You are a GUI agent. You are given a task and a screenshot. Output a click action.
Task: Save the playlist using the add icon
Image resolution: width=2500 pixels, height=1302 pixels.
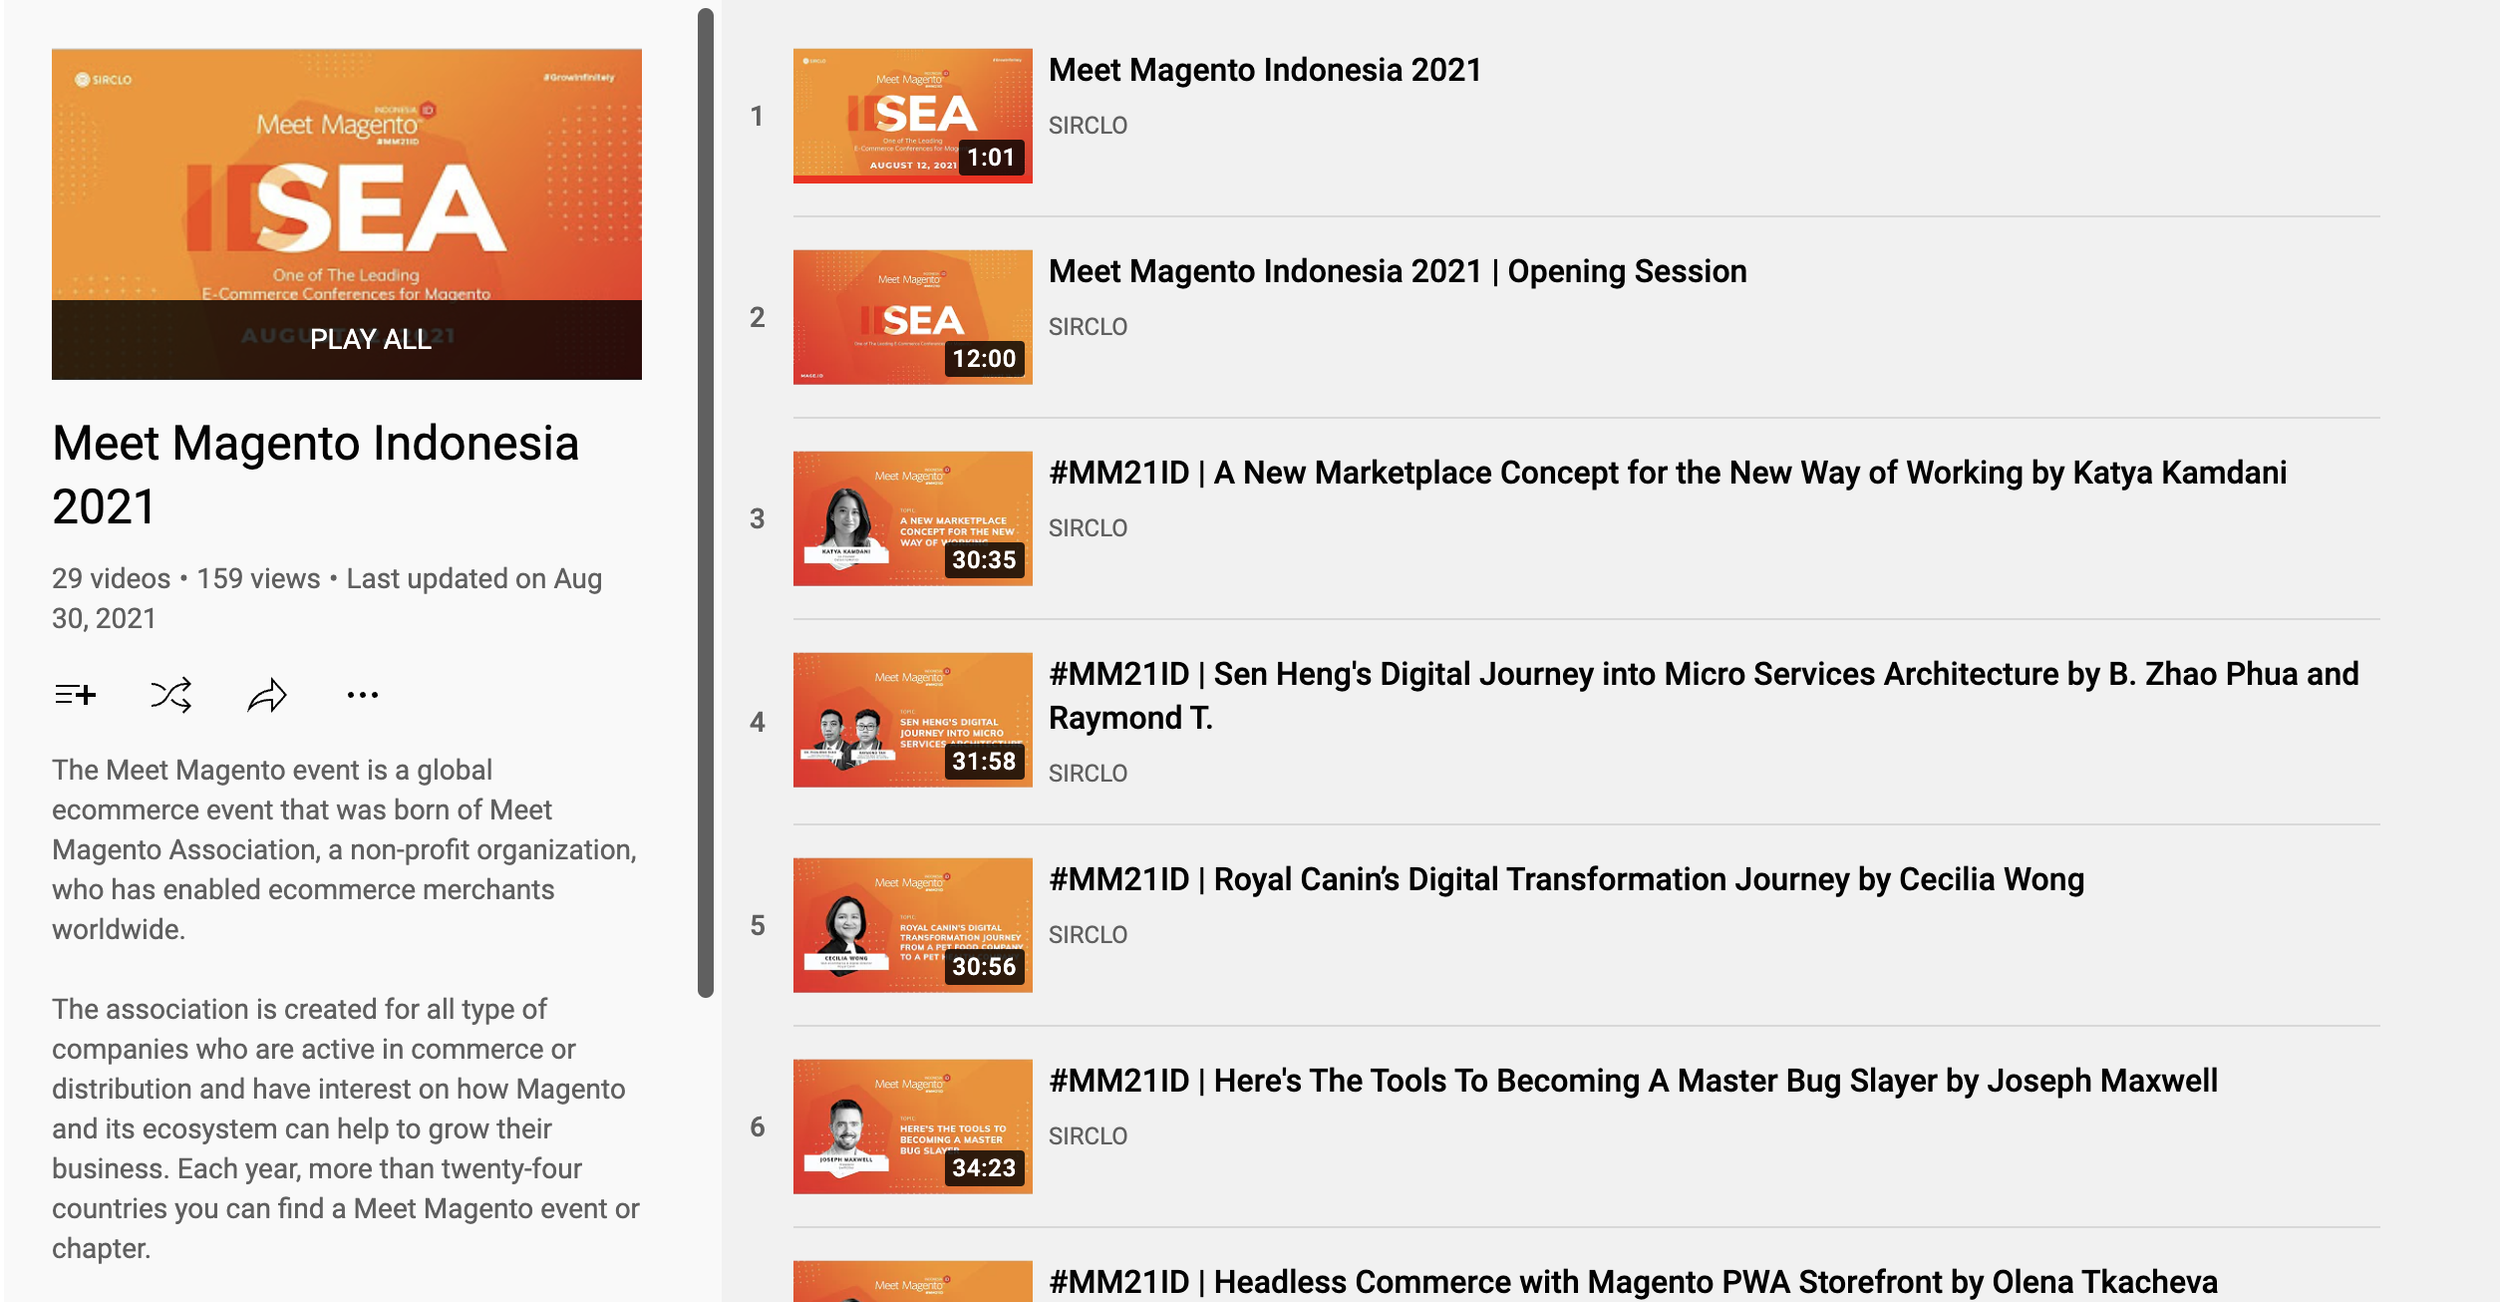(75, 693)
